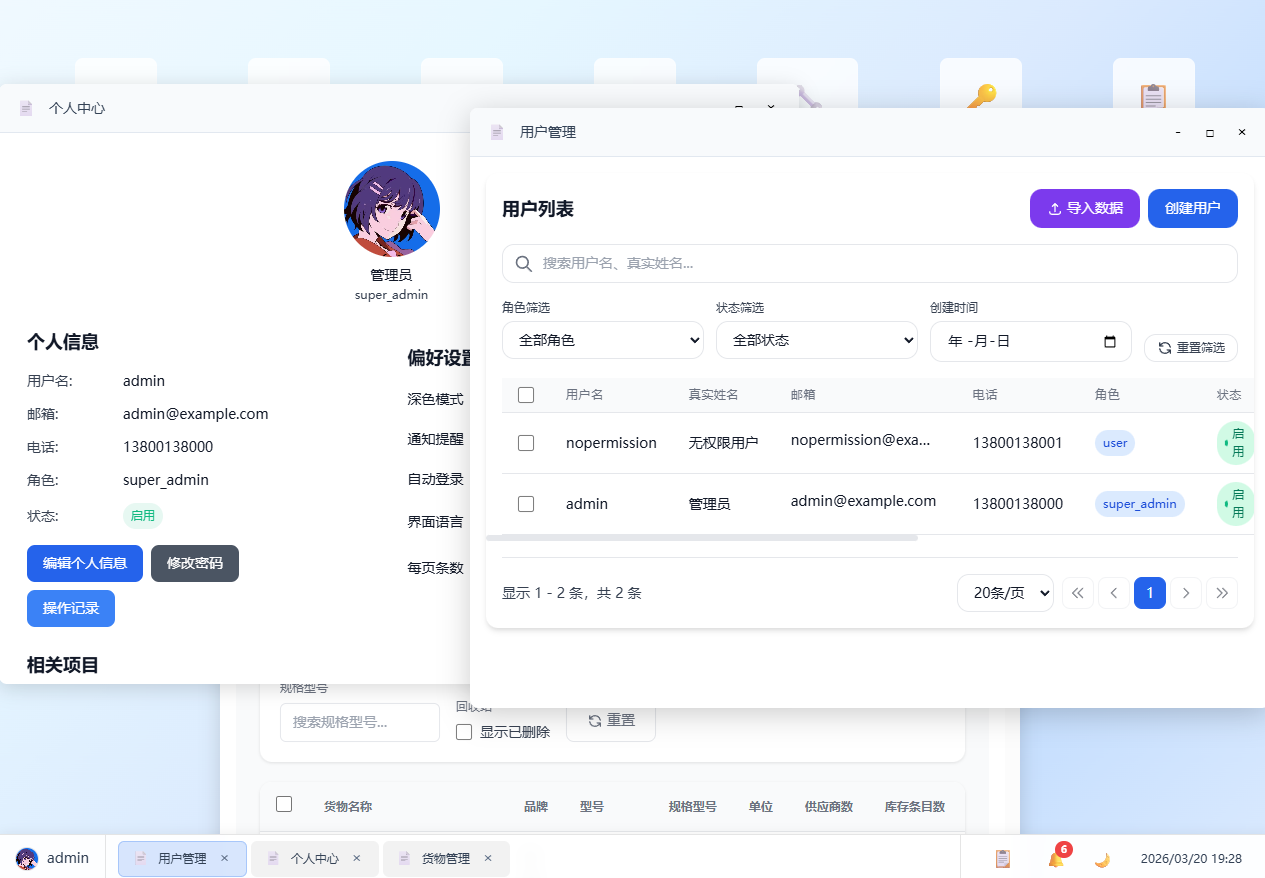The height and width of the screenshot is (878, 1265).
Task: Open the 全部状态 status filter dropdown
Action: coord(816,340)
